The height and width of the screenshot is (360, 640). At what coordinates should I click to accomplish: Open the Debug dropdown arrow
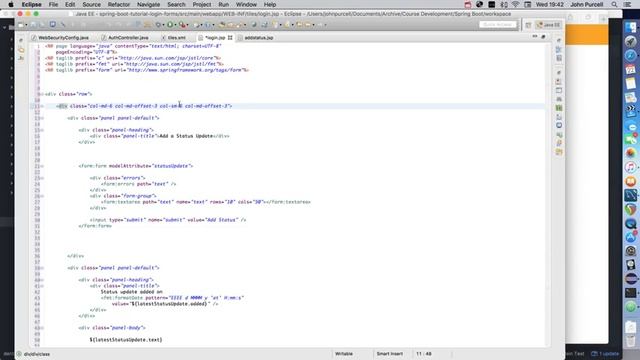point(163,25)
